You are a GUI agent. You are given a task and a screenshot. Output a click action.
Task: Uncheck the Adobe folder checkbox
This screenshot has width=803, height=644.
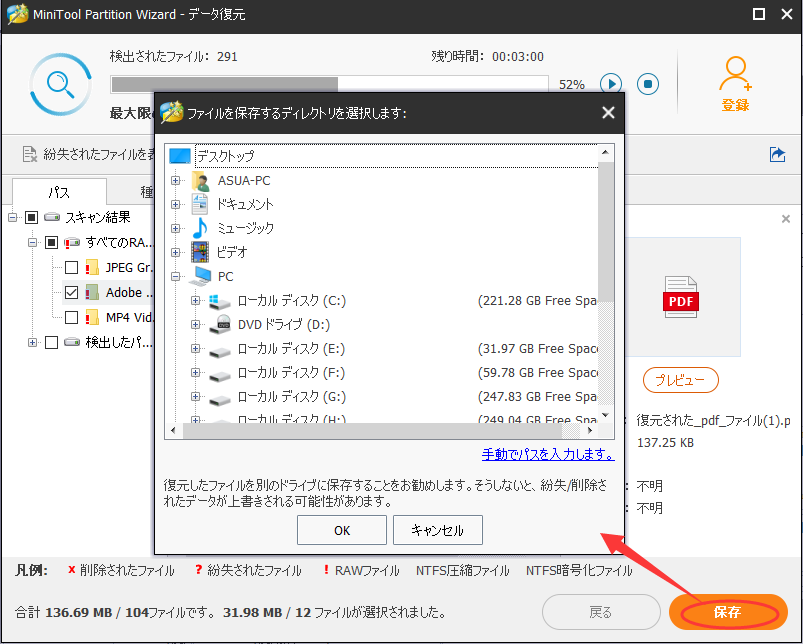pos(71,292)
